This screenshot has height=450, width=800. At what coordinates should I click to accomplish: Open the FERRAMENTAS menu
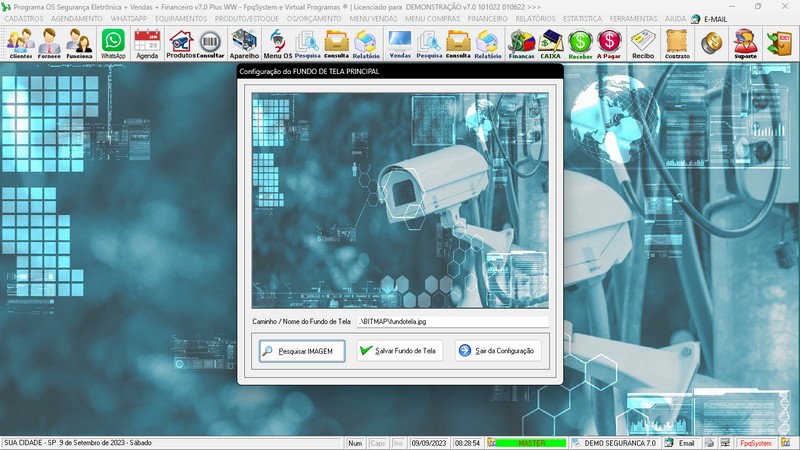coord(633,19)
